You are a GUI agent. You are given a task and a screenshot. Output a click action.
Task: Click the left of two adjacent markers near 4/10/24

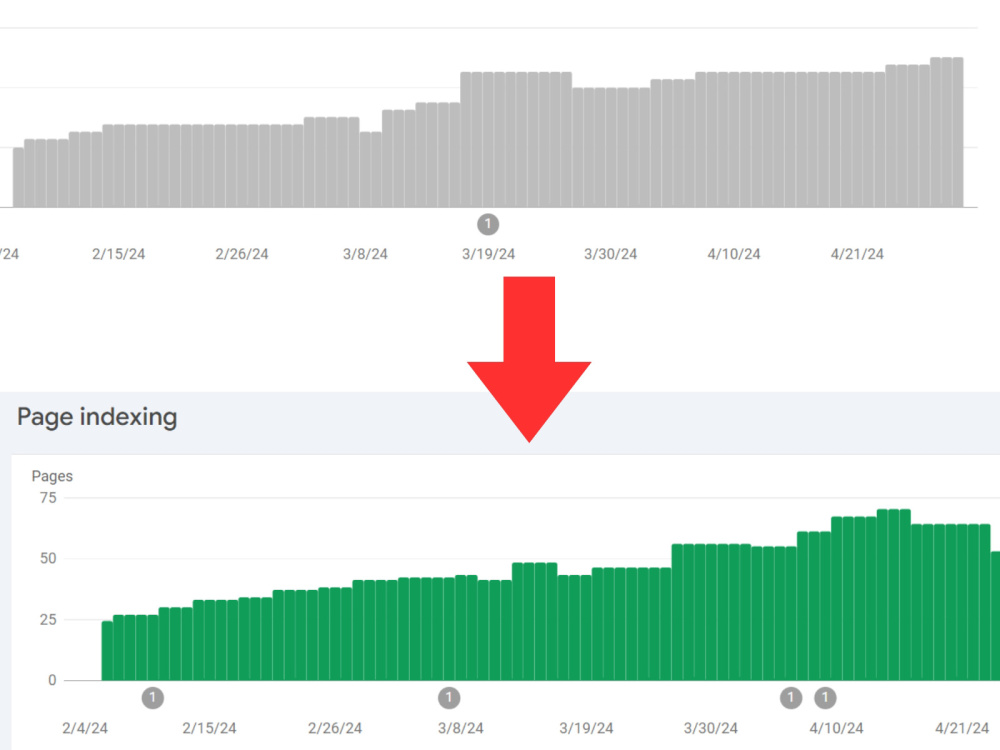coord(791,698)
